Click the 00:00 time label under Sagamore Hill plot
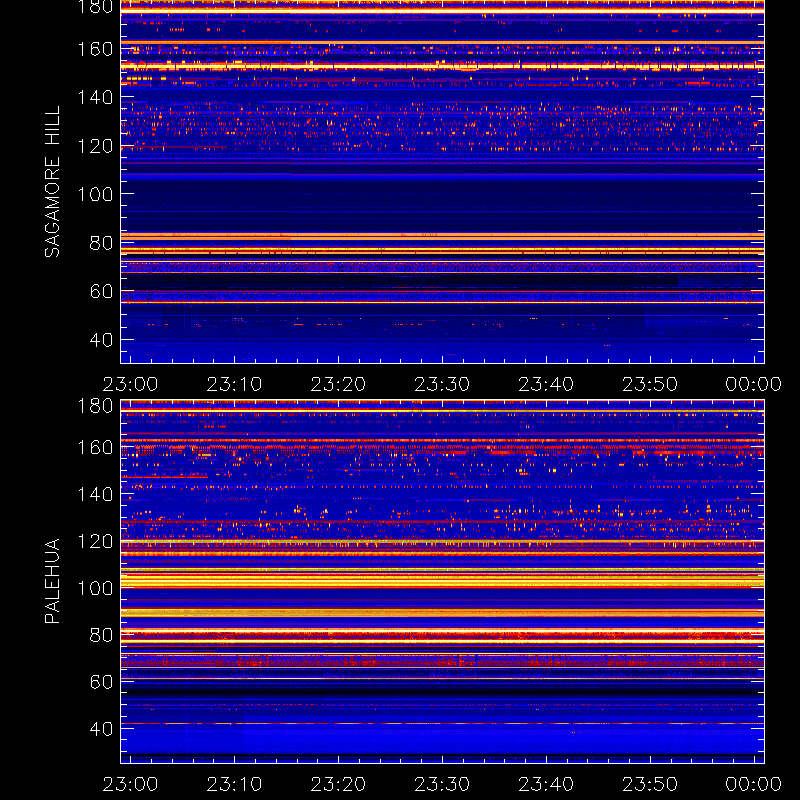Image resolution: width=800 pixels, height=800 pixels. pos(754,384)
